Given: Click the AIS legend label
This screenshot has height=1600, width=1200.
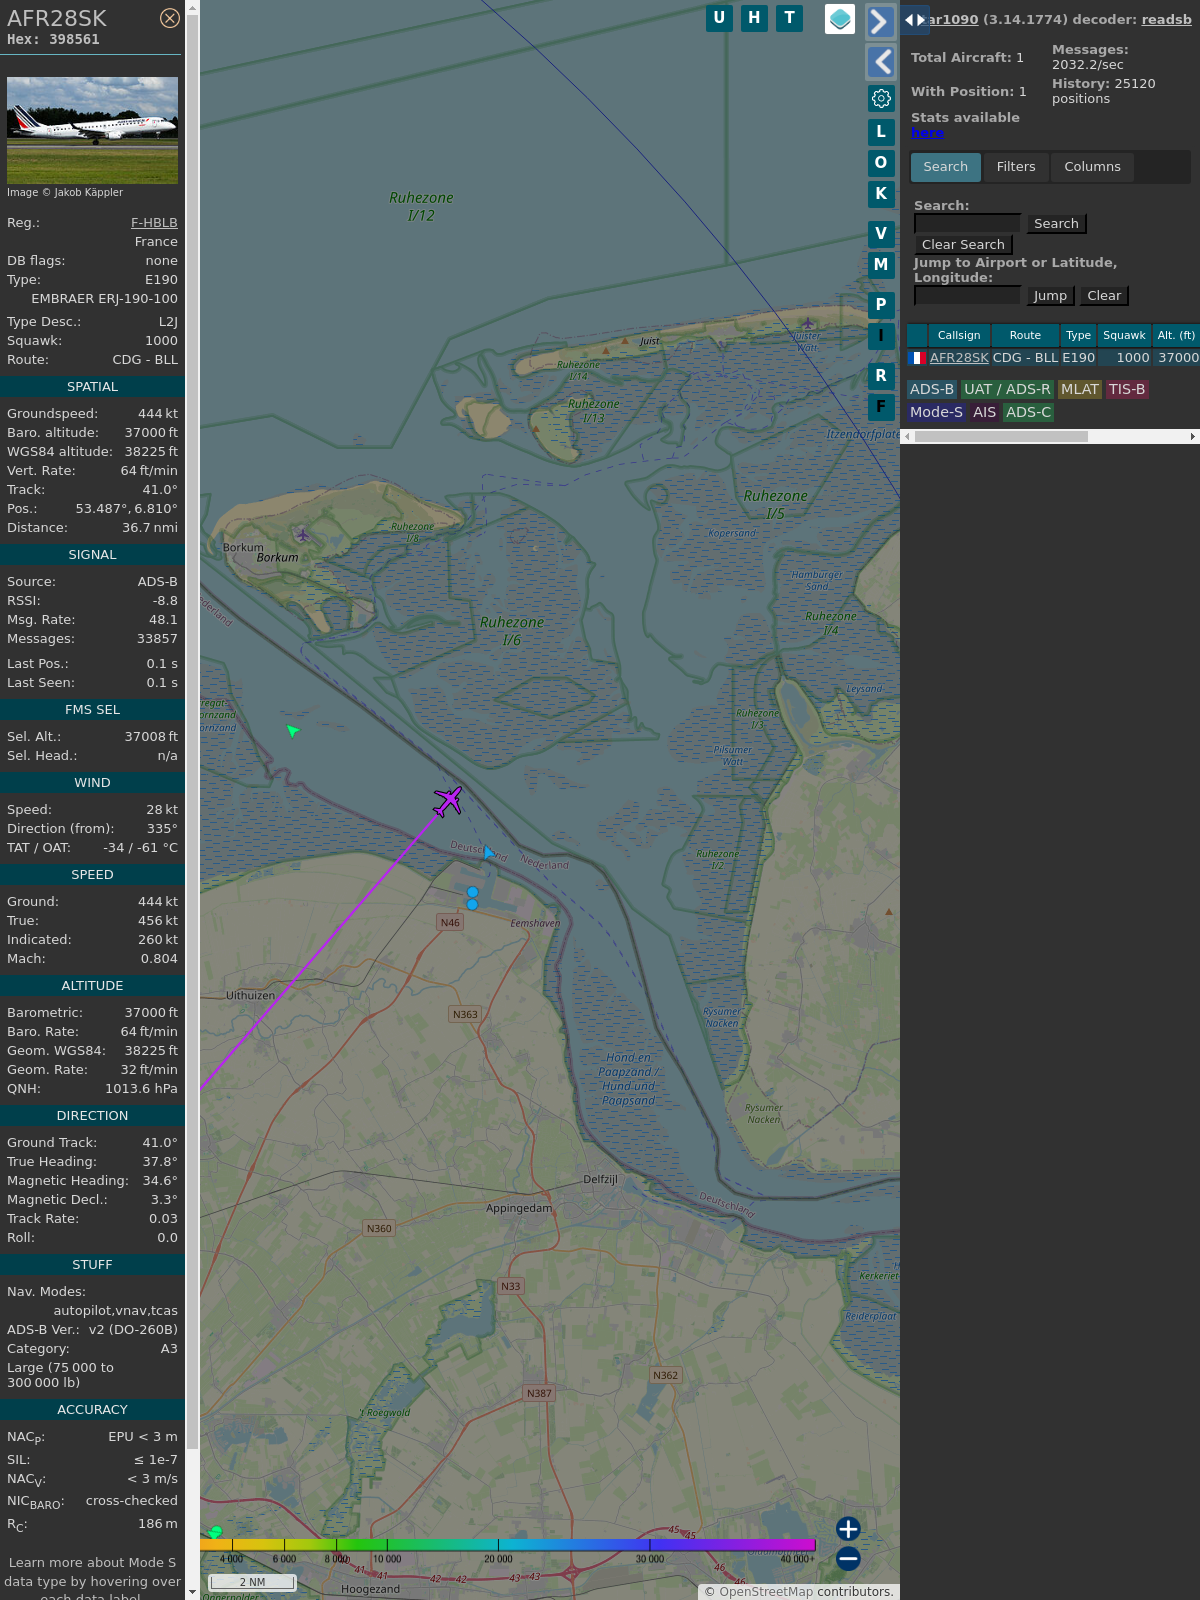Looking at the screenshot, I should pyautogui.click(x=985, y=413).
